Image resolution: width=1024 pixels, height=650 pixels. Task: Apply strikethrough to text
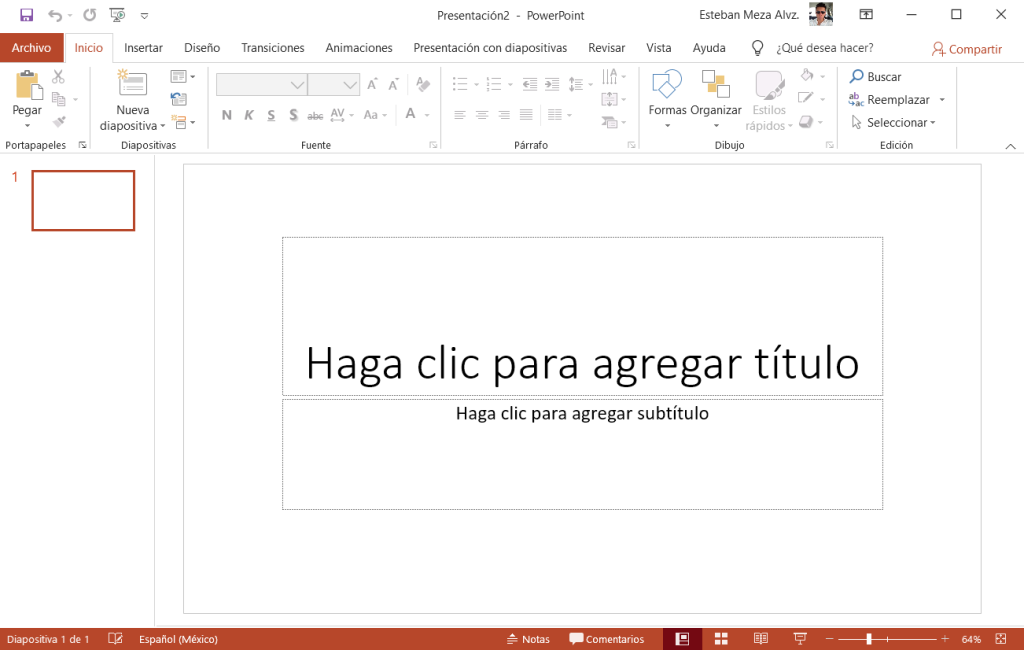pyautogui.click(x=314, y=116)
